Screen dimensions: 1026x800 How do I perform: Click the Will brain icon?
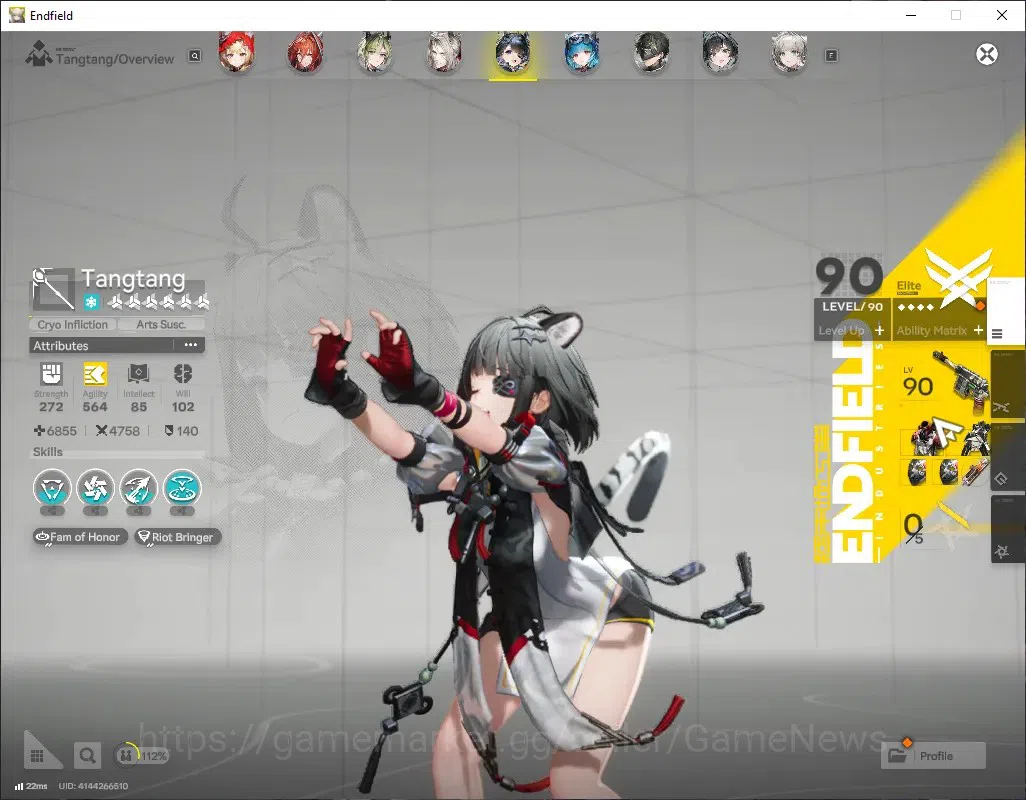[x=183, y=374]
